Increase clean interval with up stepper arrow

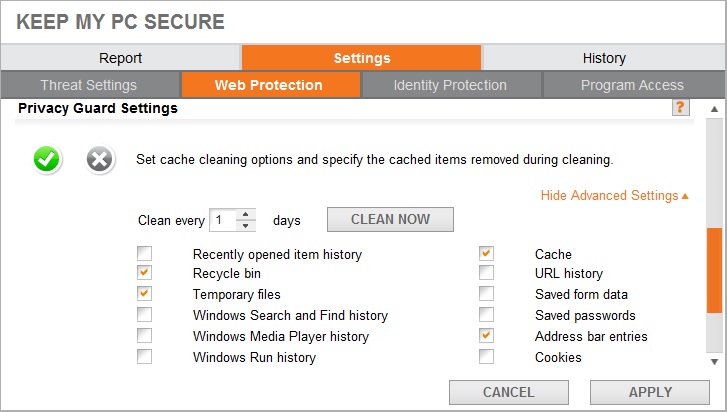pyautogui.click(x=246, y=215)
